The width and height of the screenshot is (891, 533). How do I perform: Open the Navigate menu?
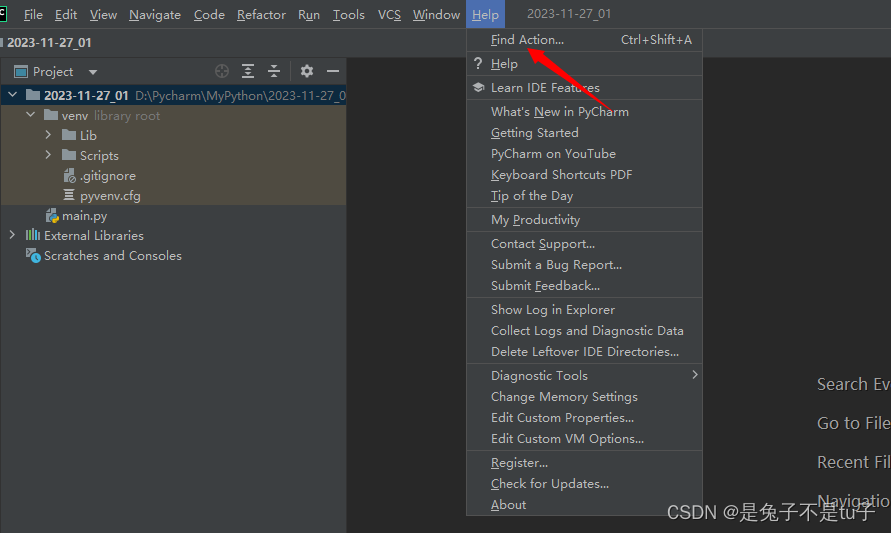coord(155,15)
